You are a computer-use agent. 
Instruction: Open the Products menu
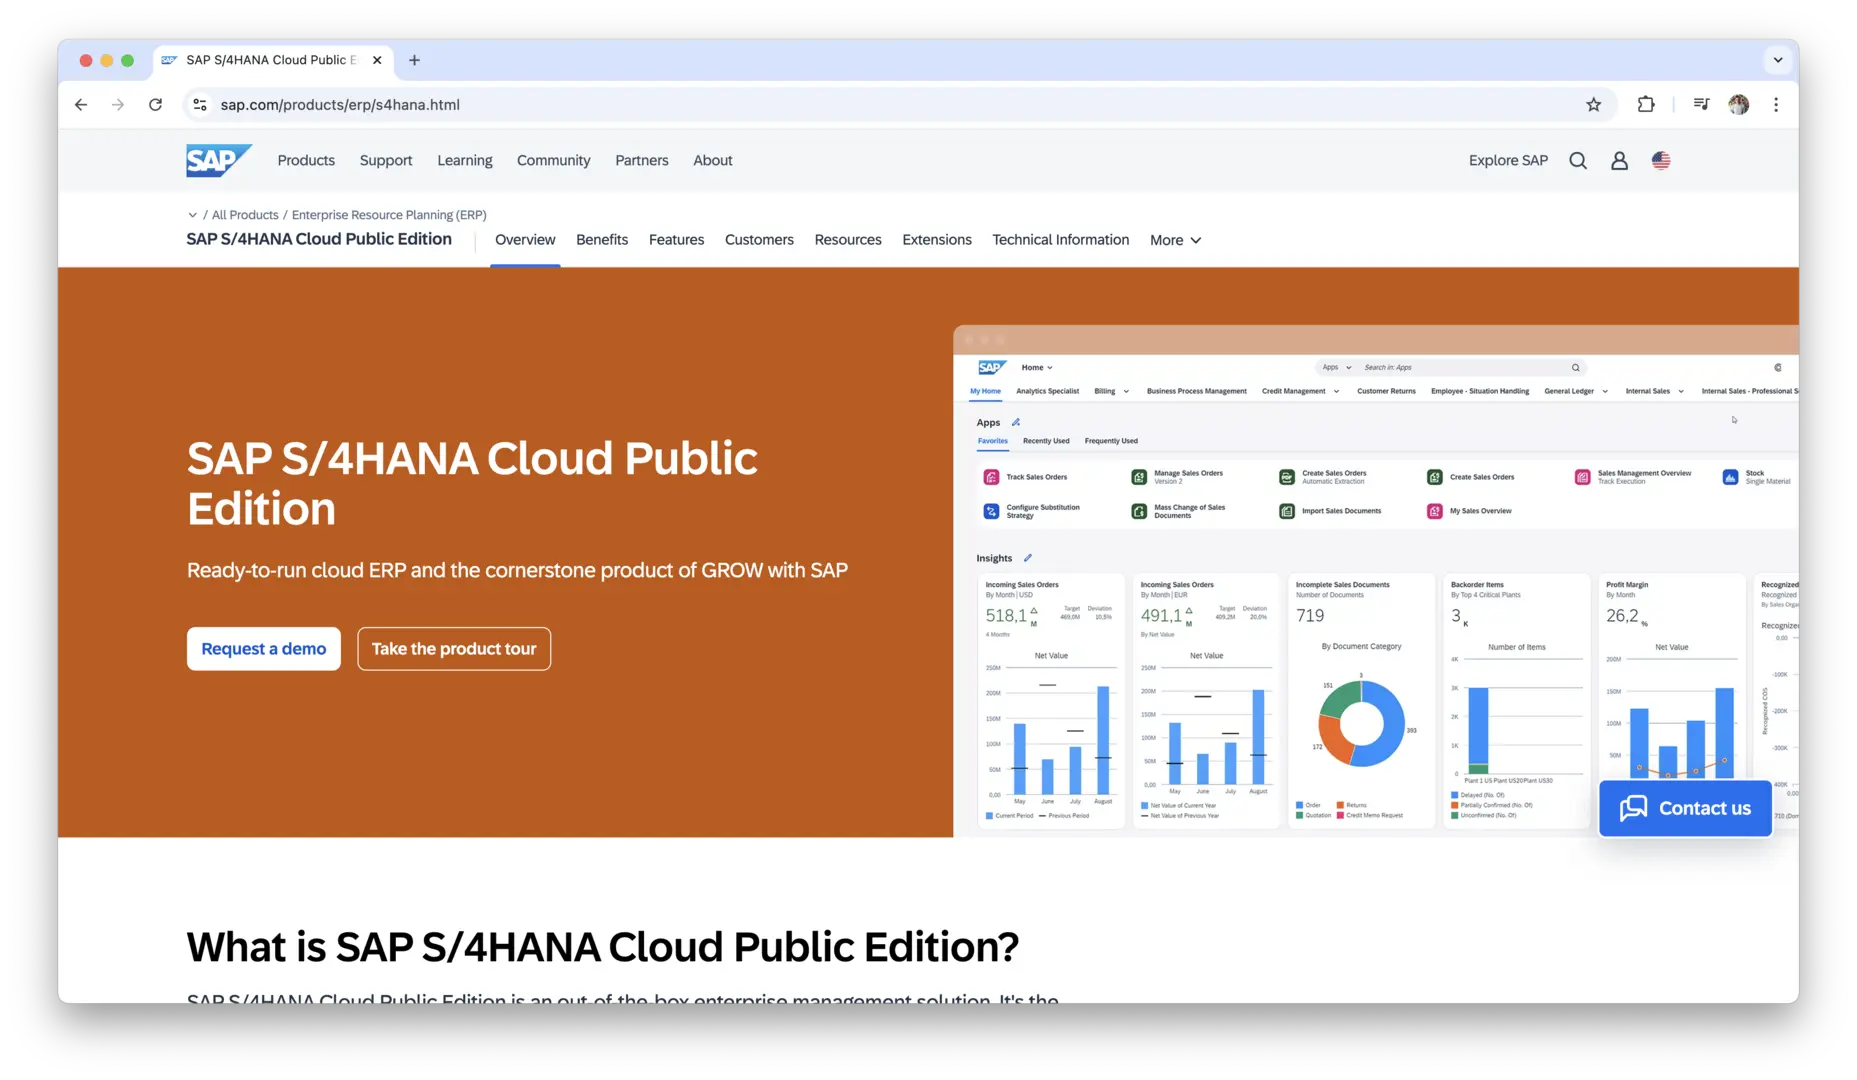[x=306, y=160]
